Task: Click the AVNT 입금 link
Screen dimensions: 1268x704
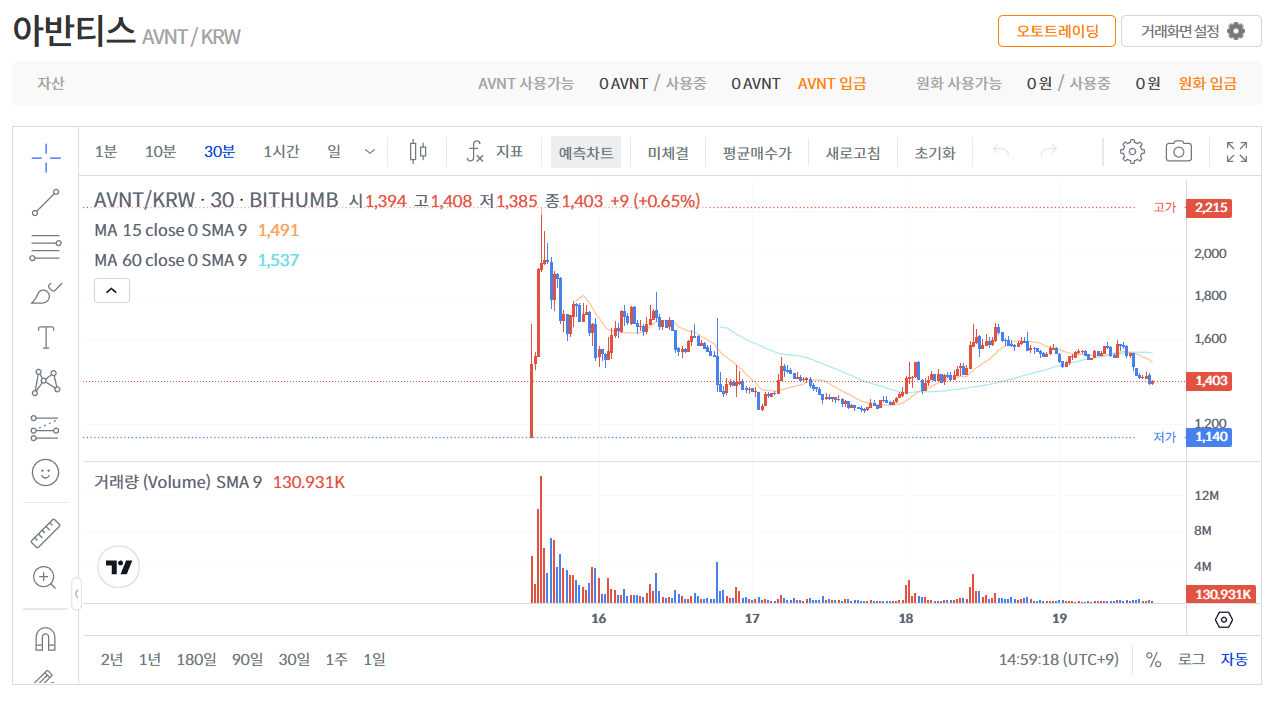Action: click(832, 84)
